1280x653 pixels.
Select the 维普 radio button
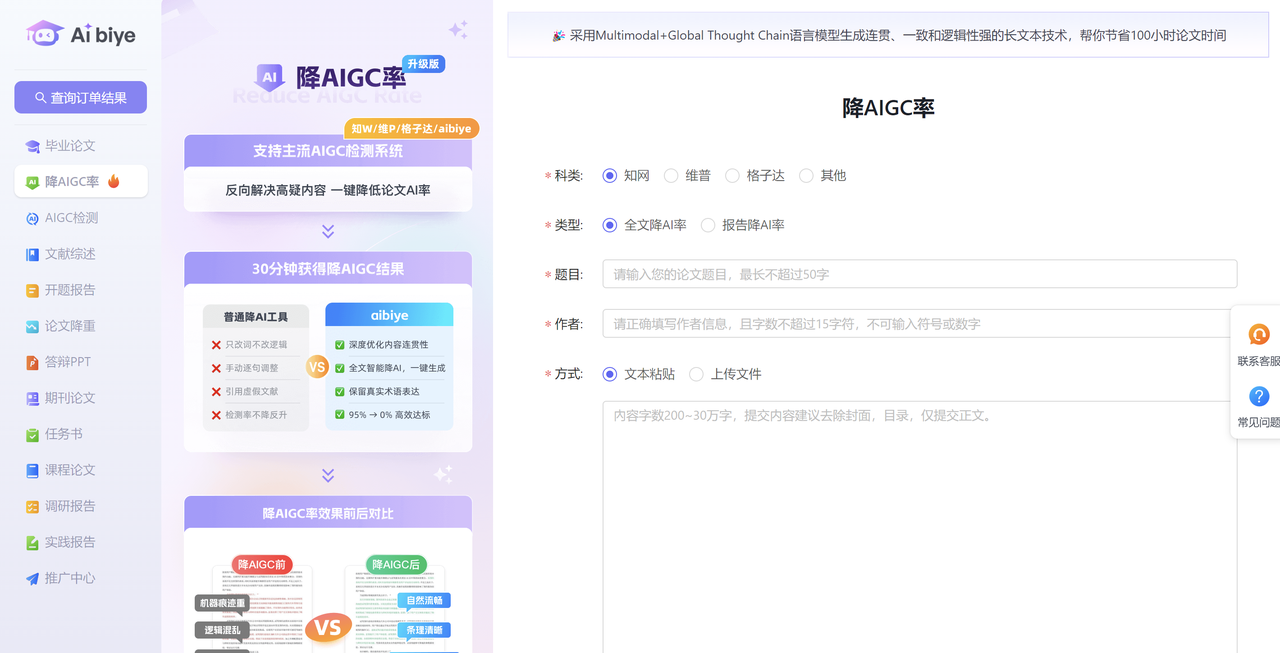671,176
